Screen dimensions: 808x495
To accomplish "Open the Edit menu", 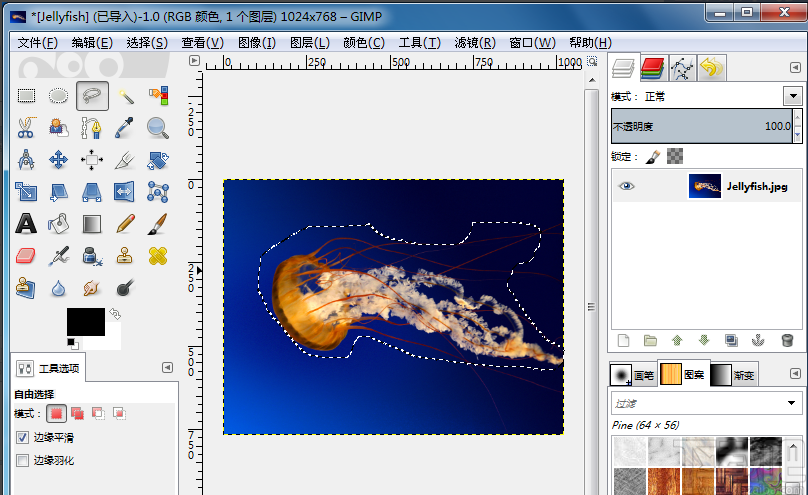I will [92, 43].
